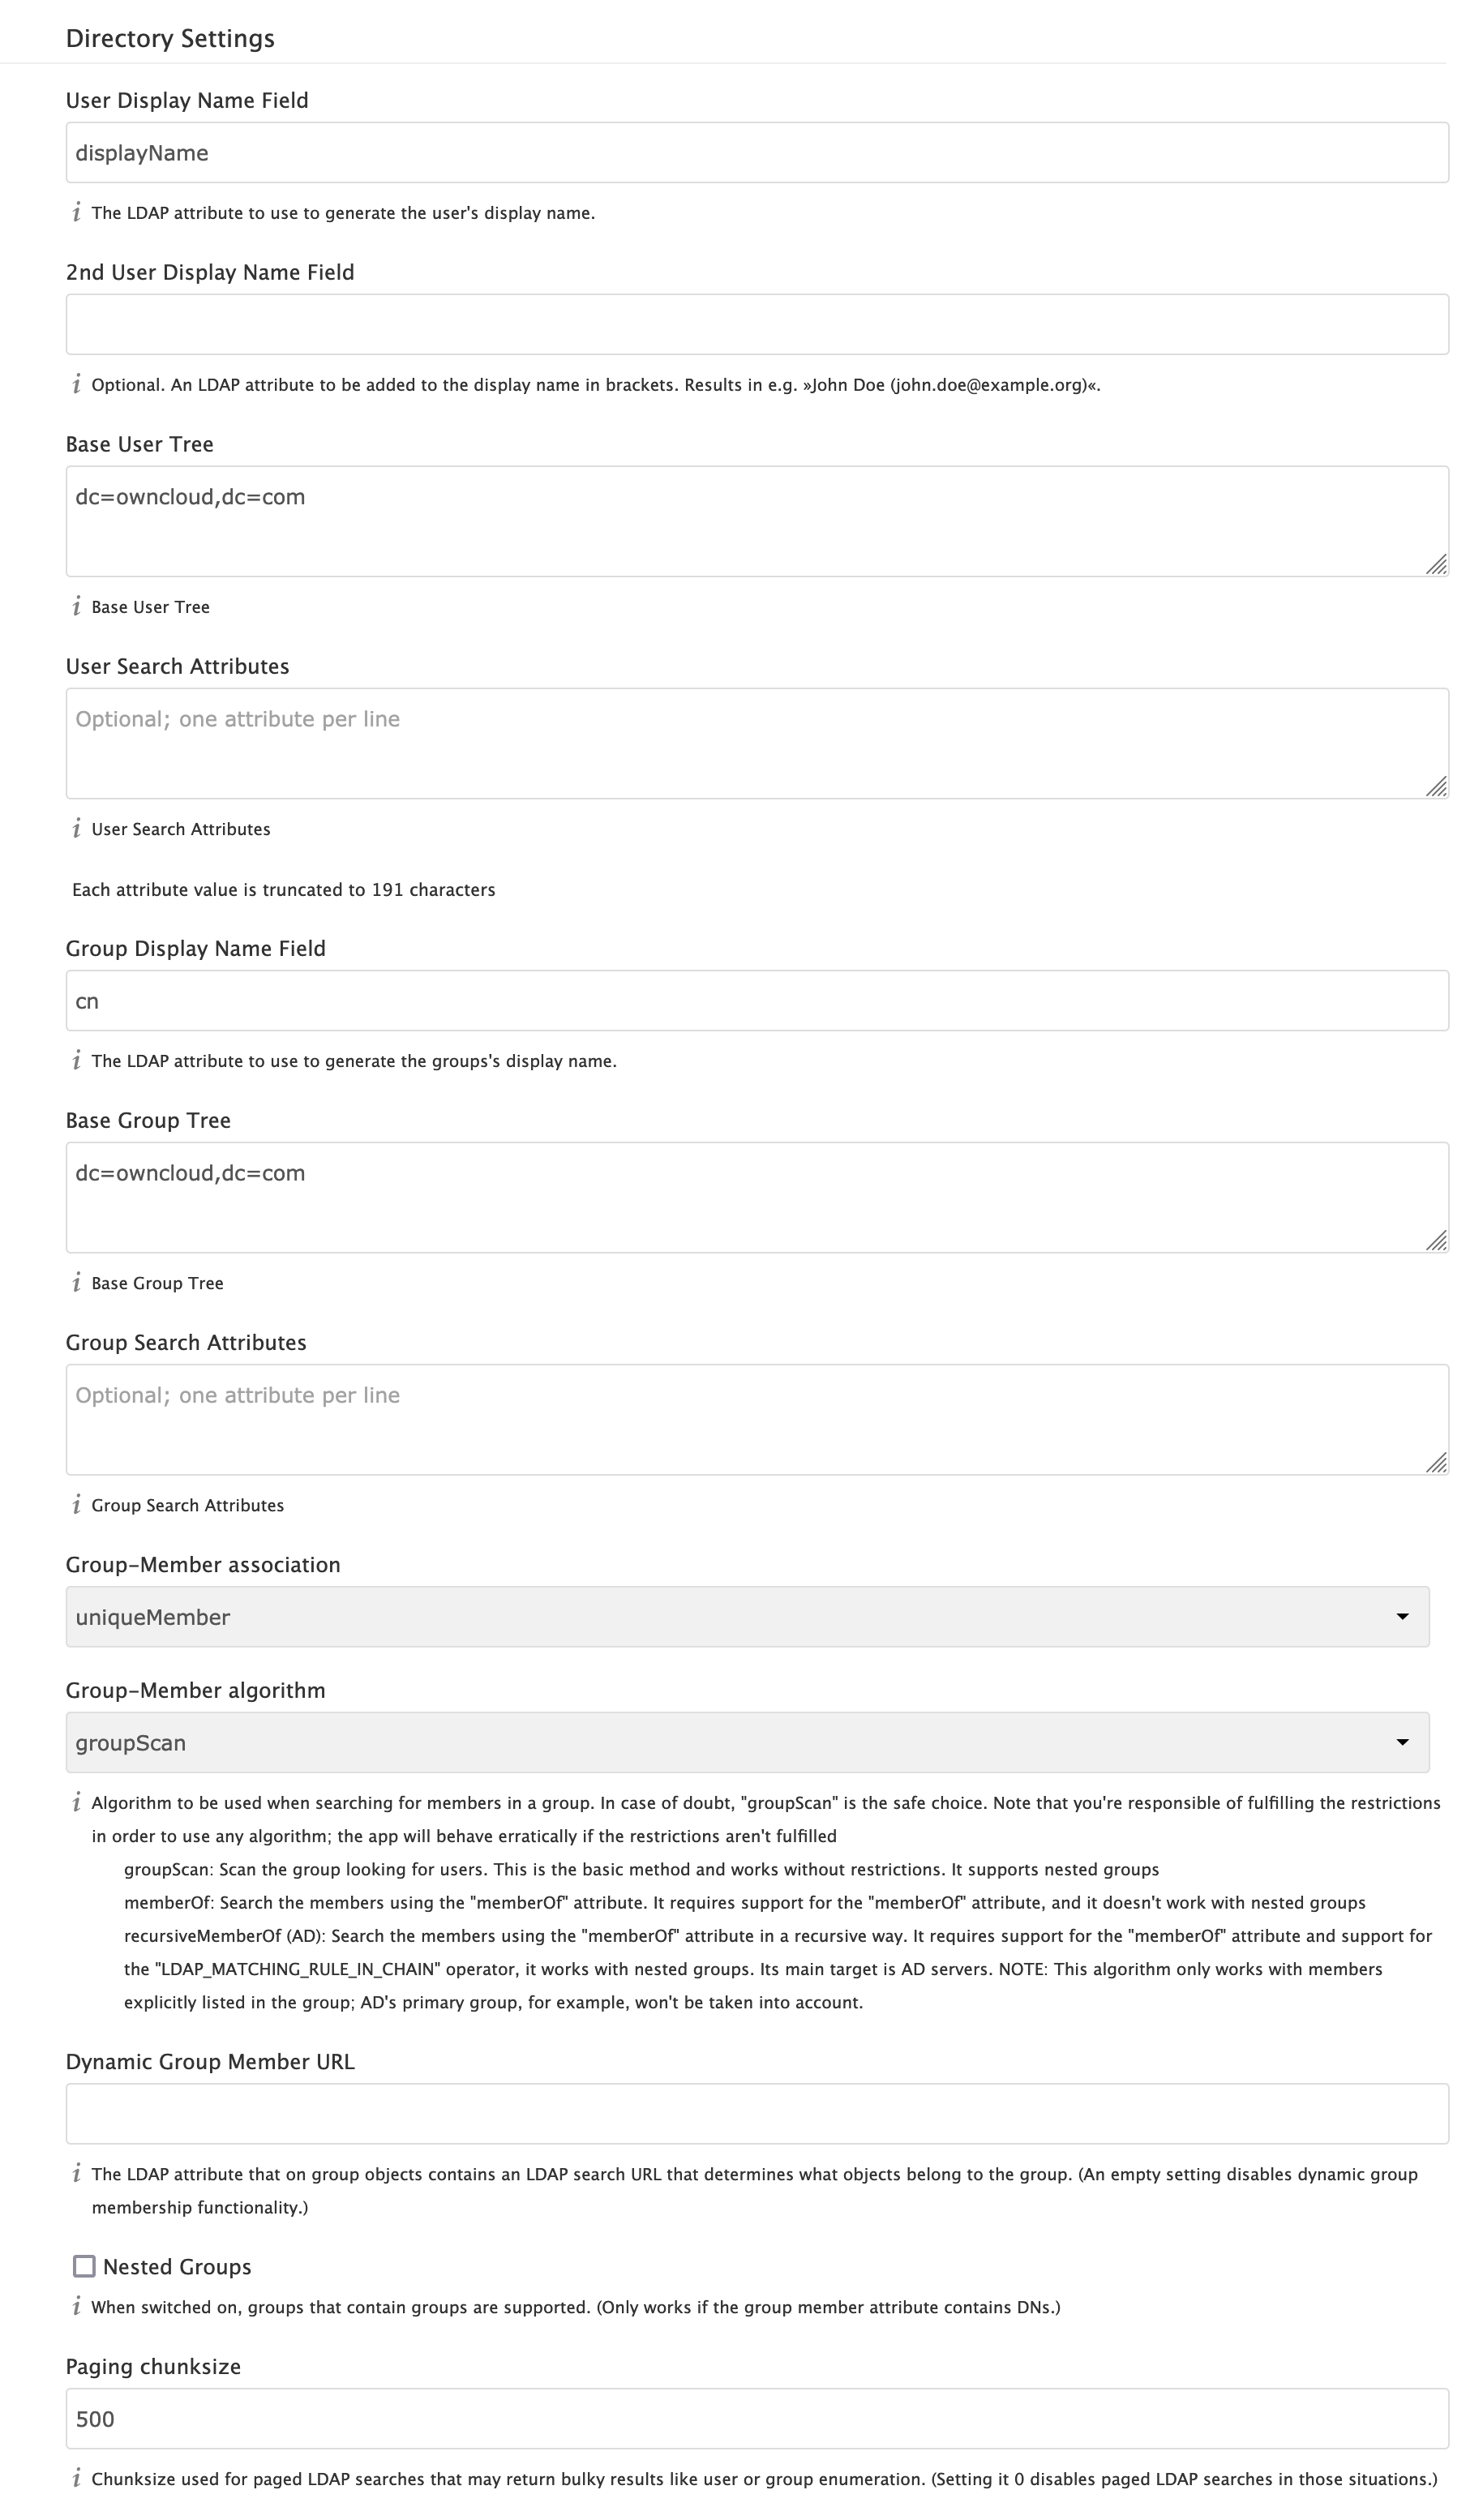Click the User Display Name Field input
Viewport: 1483px width, 2520px height.
pos(757,153)
